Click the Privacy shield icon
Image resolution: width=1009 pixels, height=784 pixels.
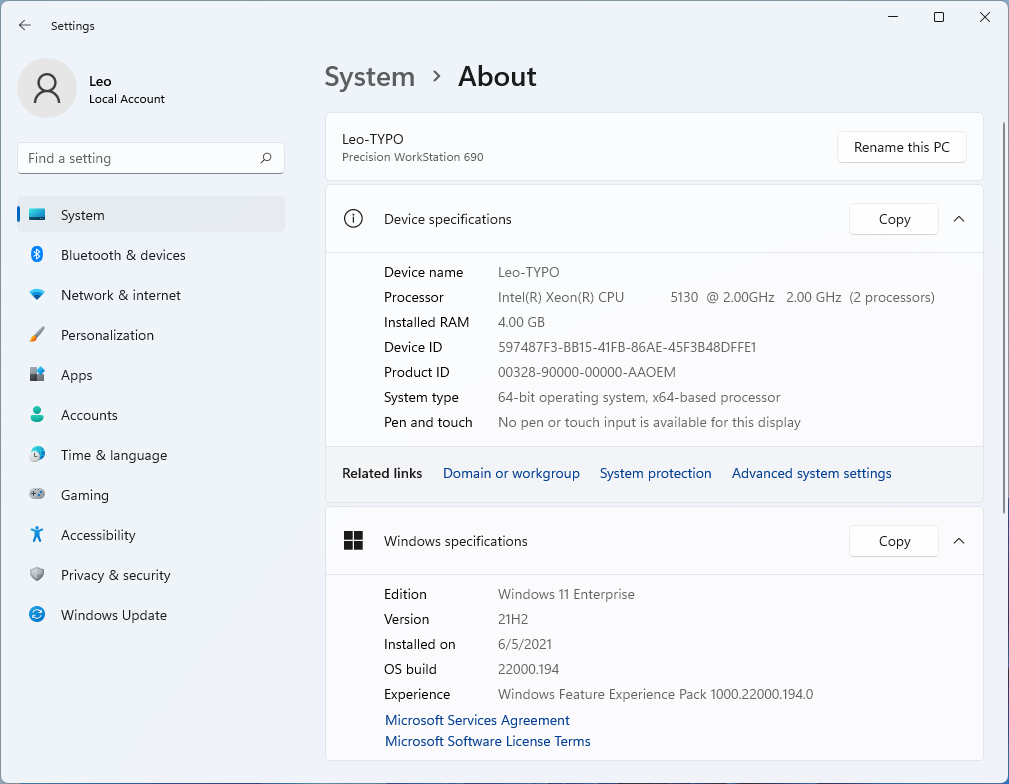click(x=37, y=574)
